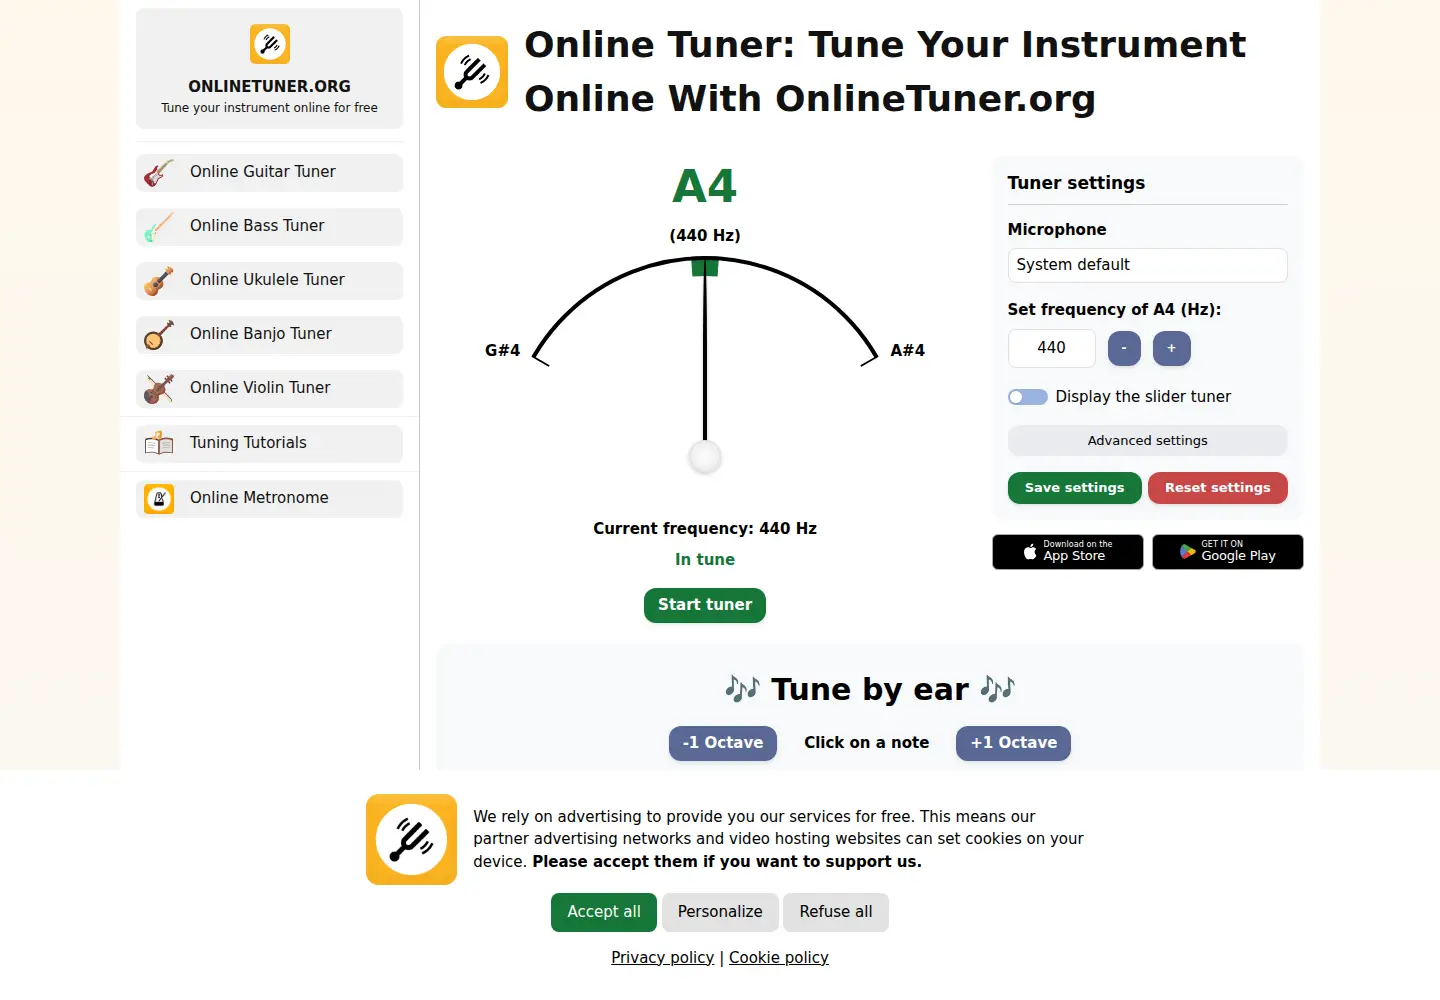Expand Advanced settings

(x=1148, y=441)
